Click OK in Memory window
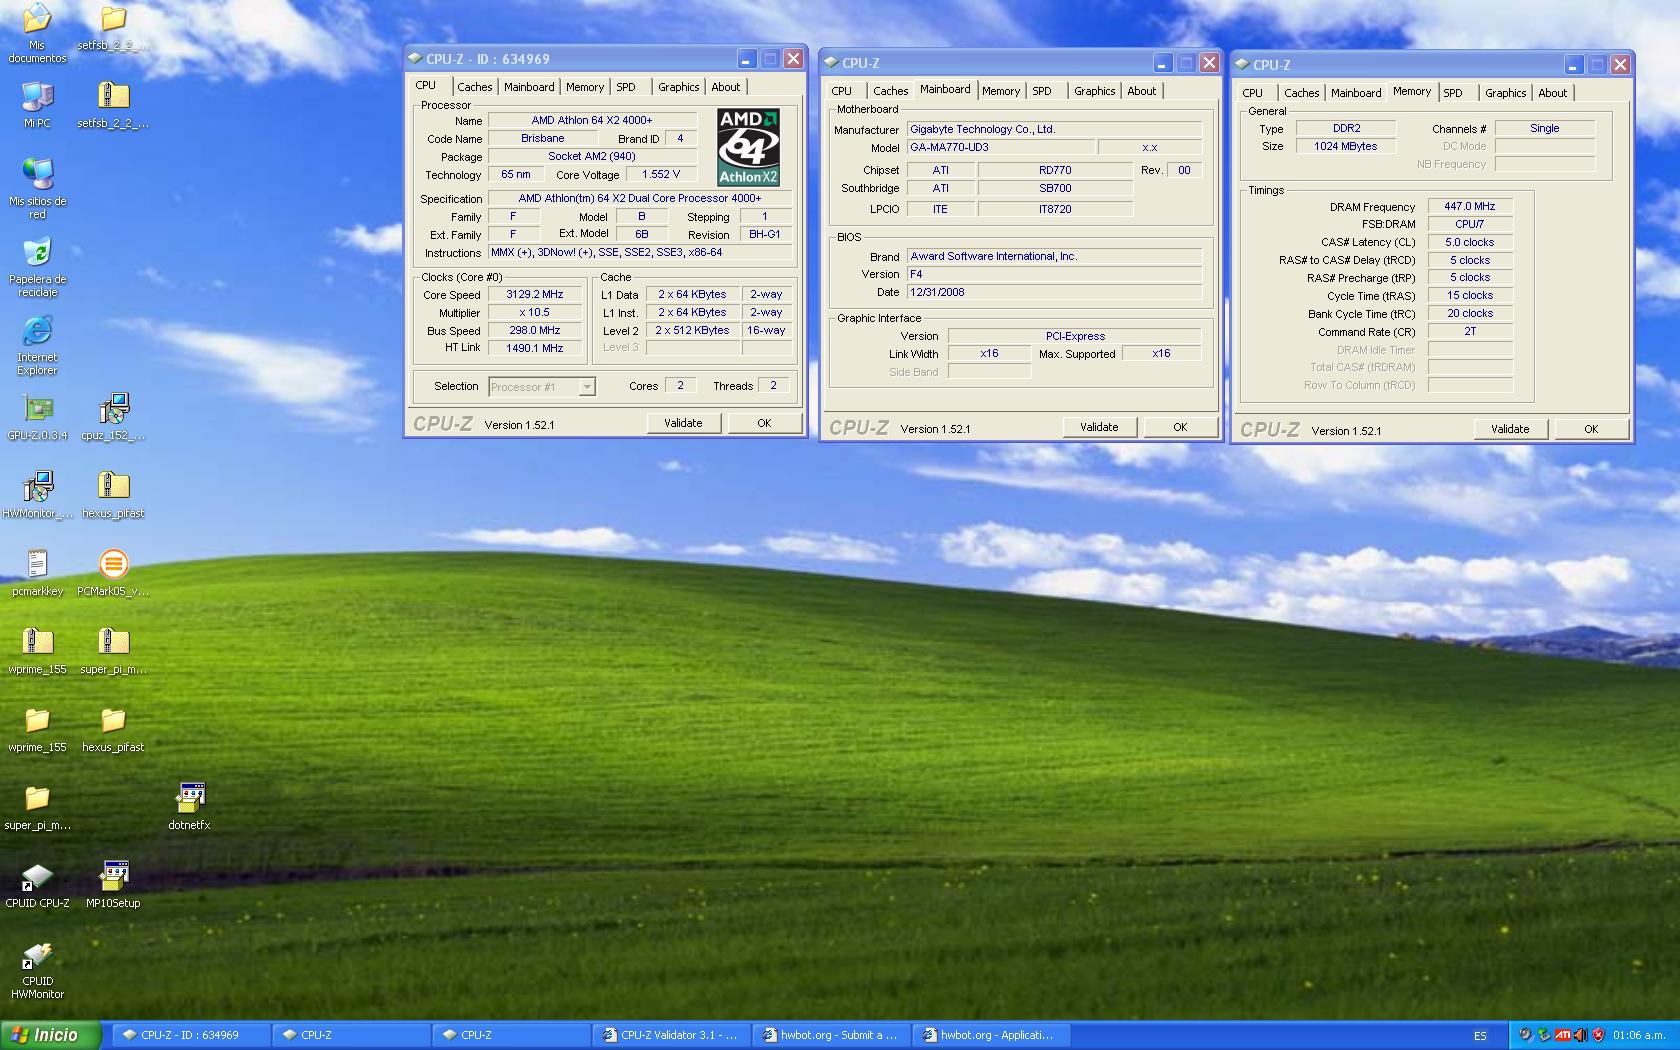Viewport: 1680px width, 1050px height. [x=1591, y=429]
